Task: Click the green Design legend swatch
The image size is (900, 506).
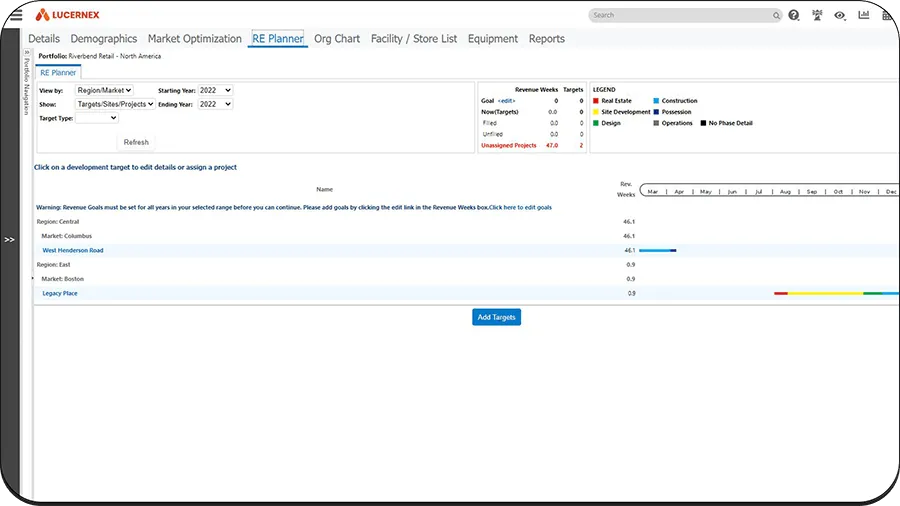Action: [596, 123]
